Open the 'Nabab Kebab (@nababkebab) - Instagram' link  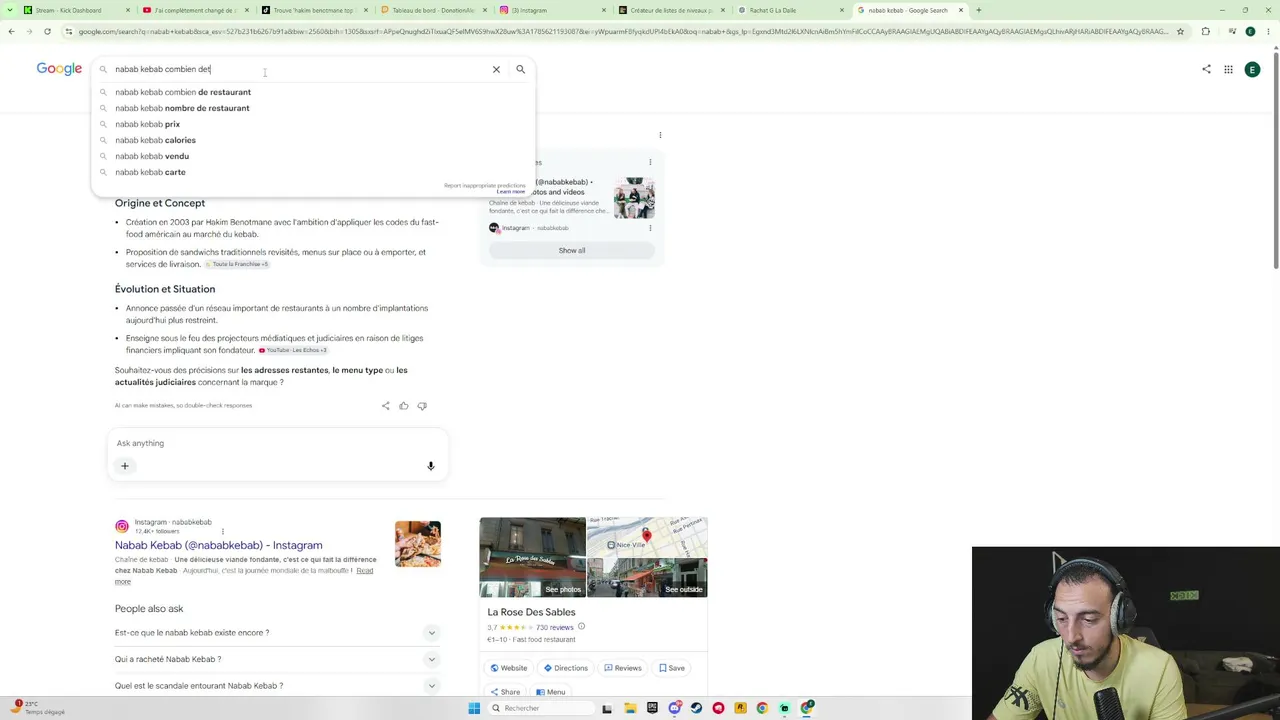click(x=218, y=545)
